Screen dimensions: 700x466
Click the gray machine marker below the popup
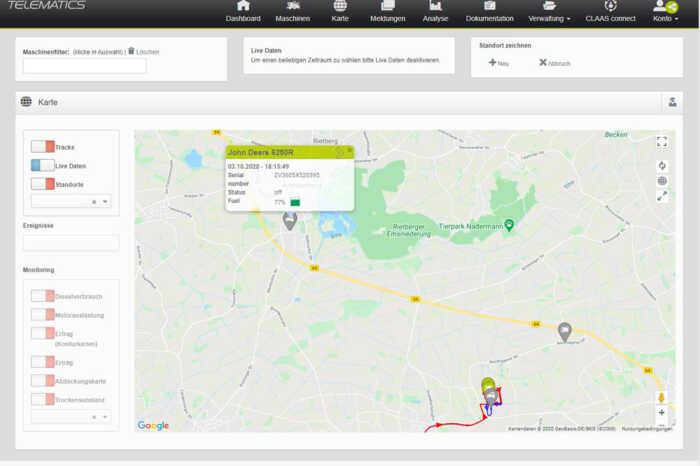[290, 221]
